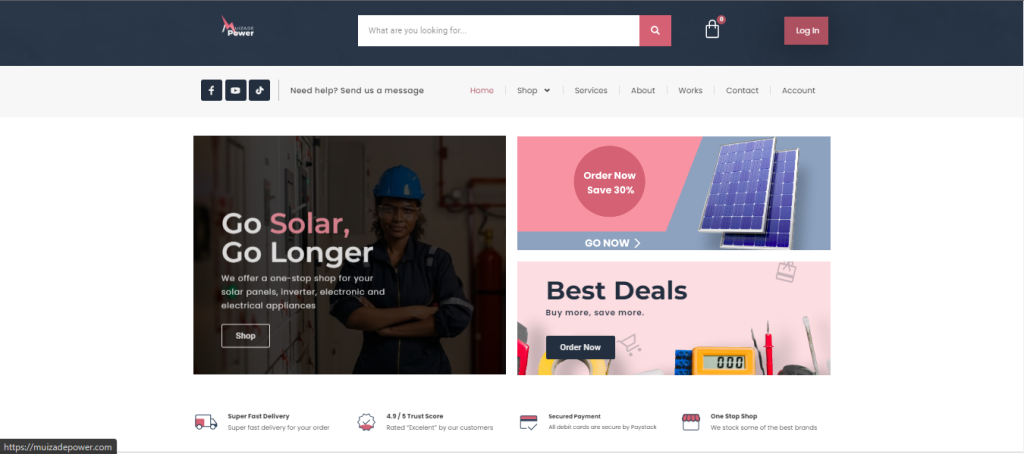Screen dimensions: 1024x454
Task: Open the About menu item
Action: [x=643, y=90]
